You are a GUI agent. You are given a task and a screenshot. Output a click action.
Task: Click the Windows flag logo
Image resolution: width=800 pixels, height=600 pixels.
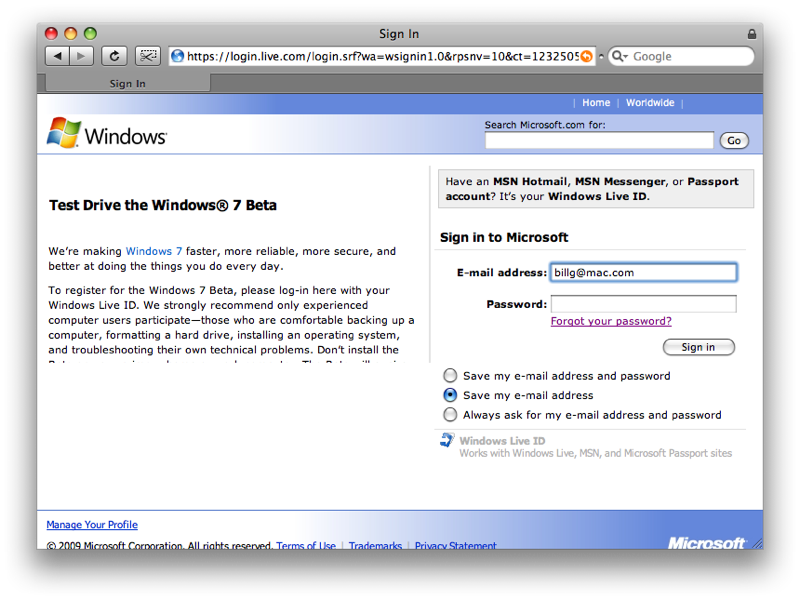(64, 133)
